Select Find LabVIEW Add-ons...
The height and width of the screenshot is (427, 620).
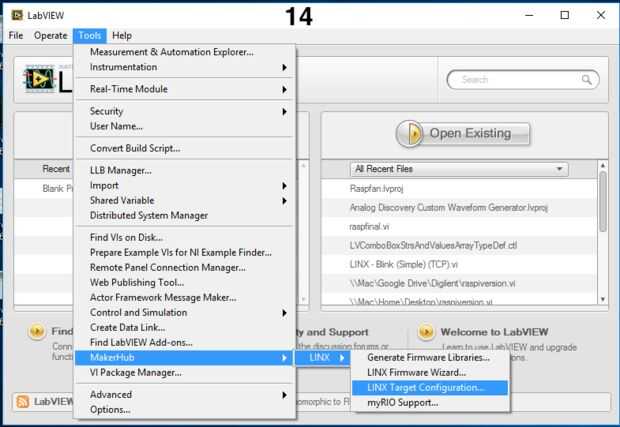point(185,343)
